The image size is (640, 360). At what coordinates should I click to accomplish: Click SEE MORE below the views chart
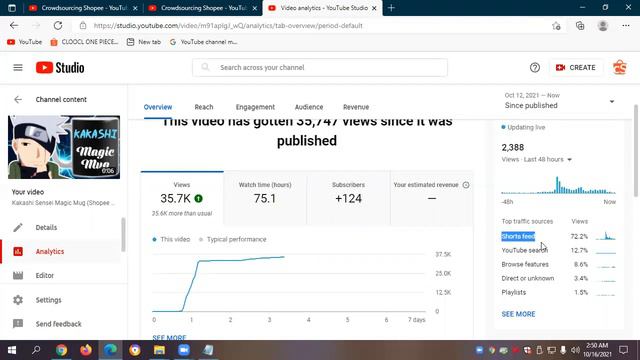[x=169, y=338]
